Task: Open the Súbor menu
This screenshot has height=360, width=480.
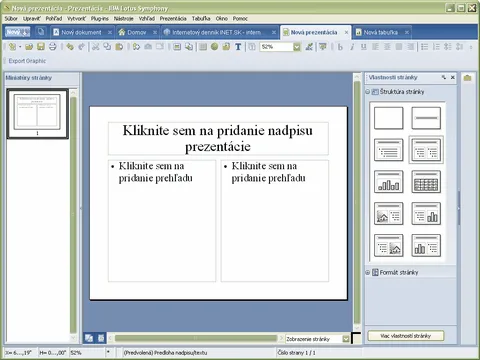Action: click(11, 18)
